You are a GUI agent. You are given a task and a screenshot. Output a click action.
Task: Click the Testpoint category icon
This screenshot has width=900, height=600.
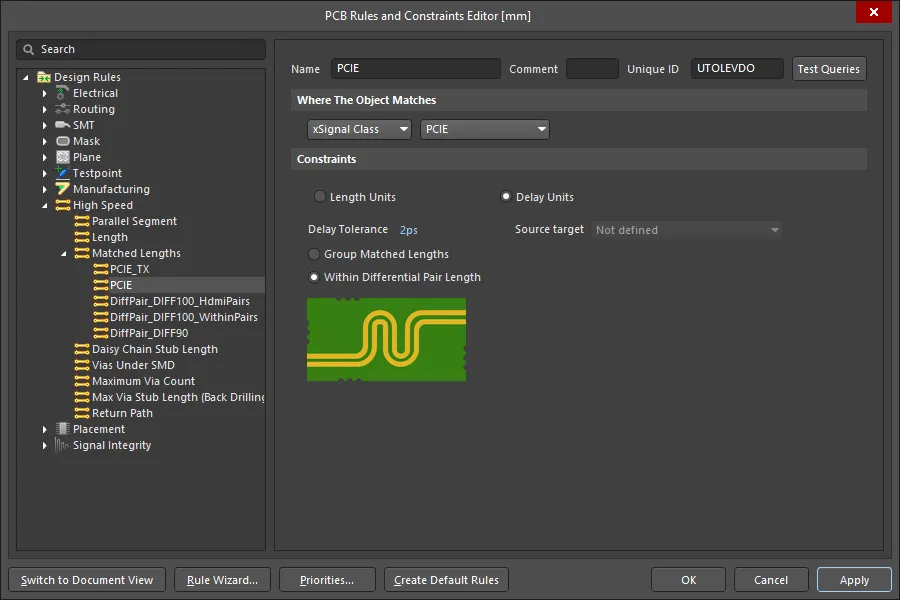click(63, 173)
